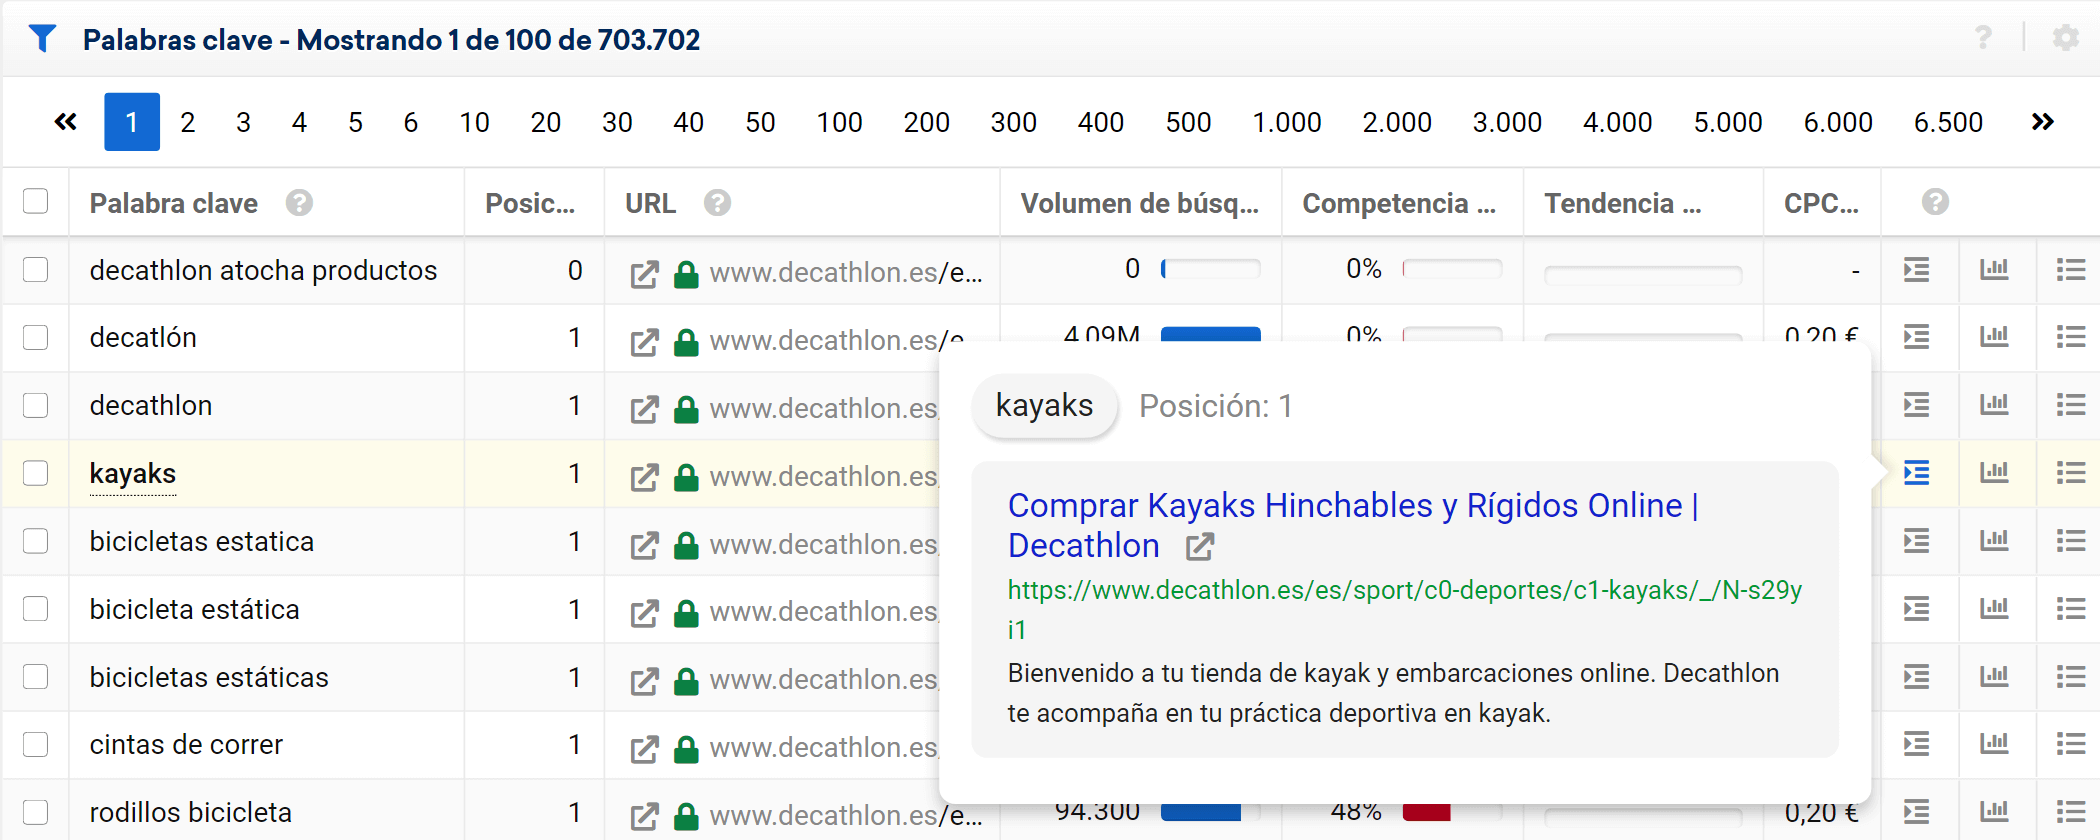Image resolution: width=2100 pixels, height=840 pixels.
Task: Go to next pages with double right arrow
Action: 2042,122
